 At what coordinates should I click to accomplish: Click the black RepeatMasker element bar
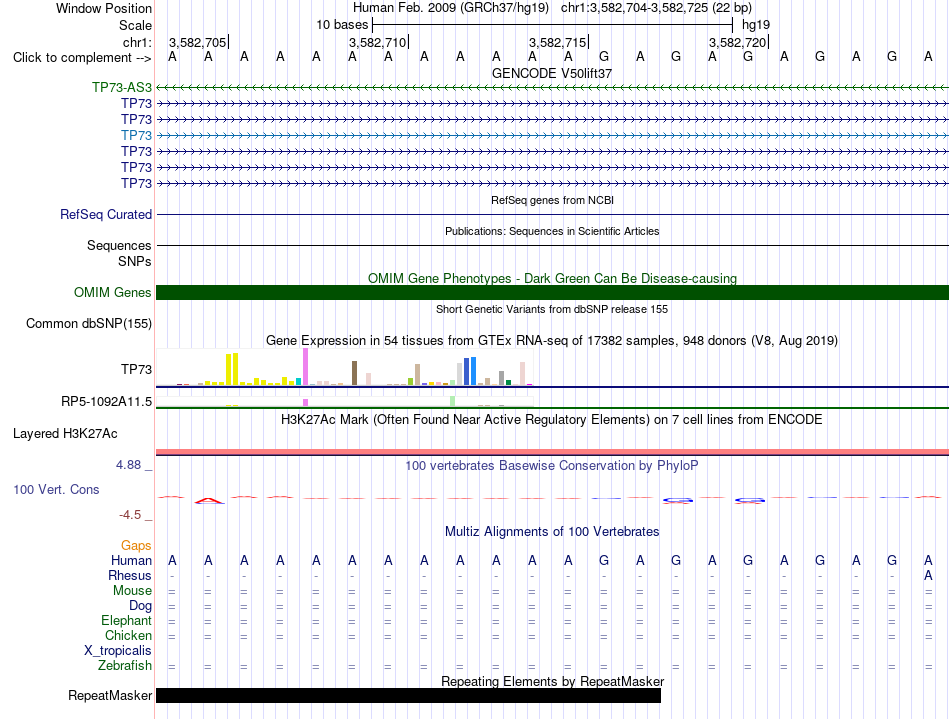tap(408, 695)
